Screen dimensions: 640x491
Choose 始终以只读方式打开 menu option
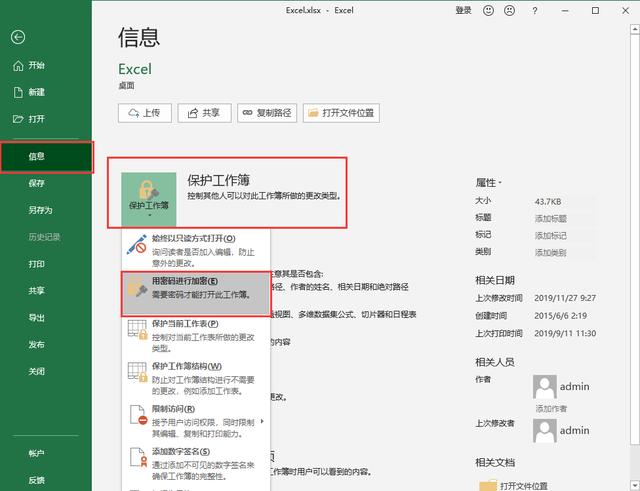tap(196, 250)
